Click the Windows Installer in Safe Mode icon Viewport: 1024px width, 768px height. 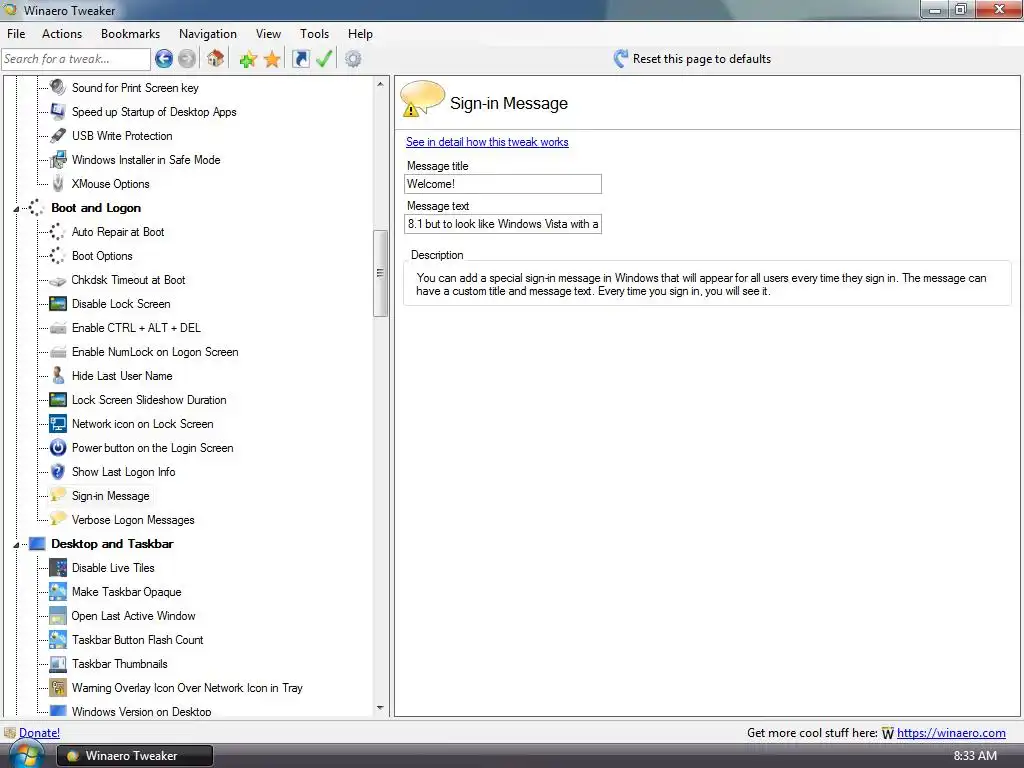click(58, 159)
